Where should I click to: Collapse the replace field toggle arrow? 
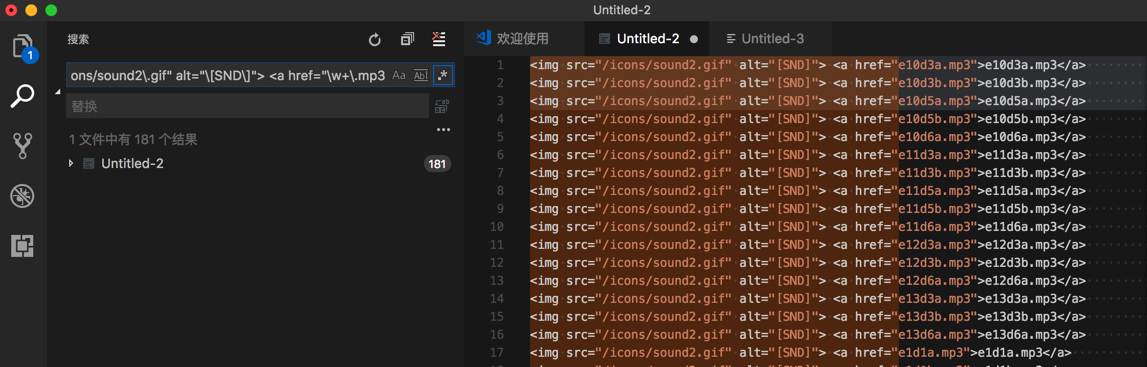[58, 91]
